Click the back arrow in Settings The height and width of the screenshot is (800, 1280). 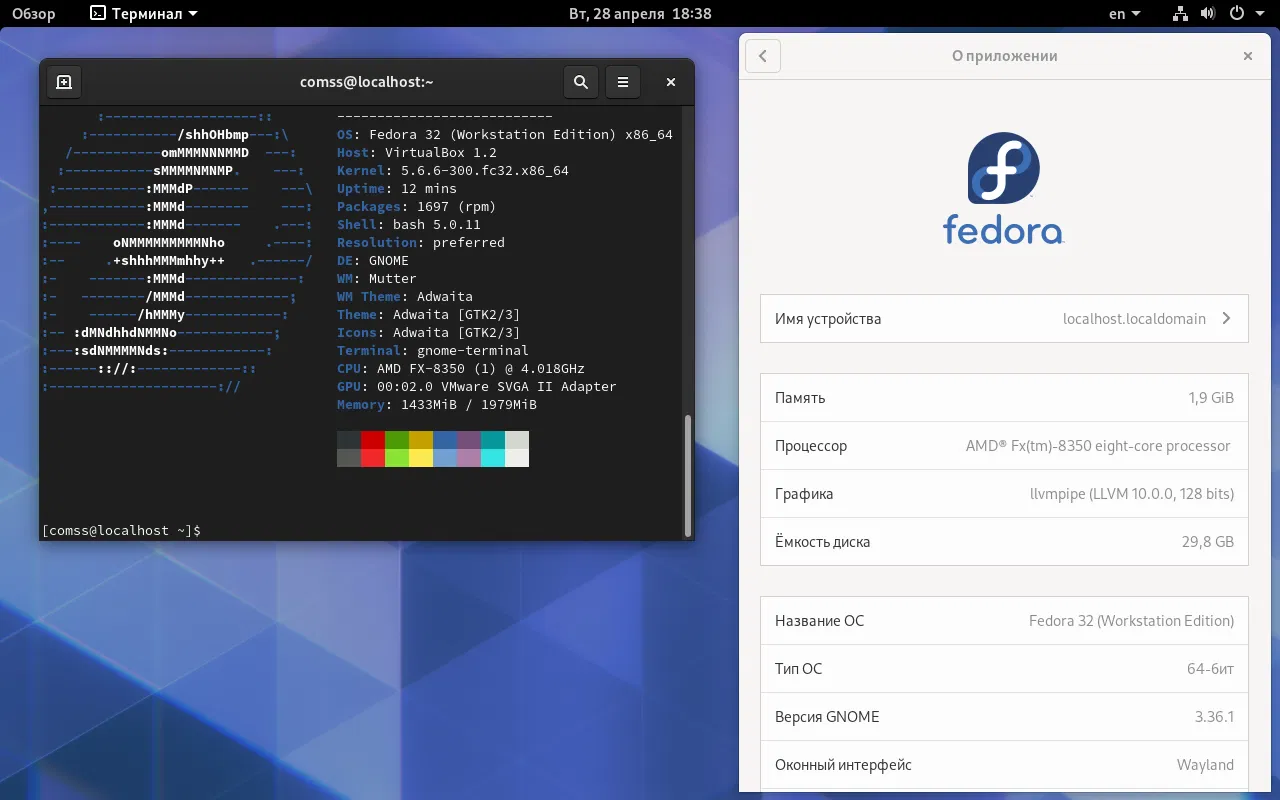[x=763, y=56]
